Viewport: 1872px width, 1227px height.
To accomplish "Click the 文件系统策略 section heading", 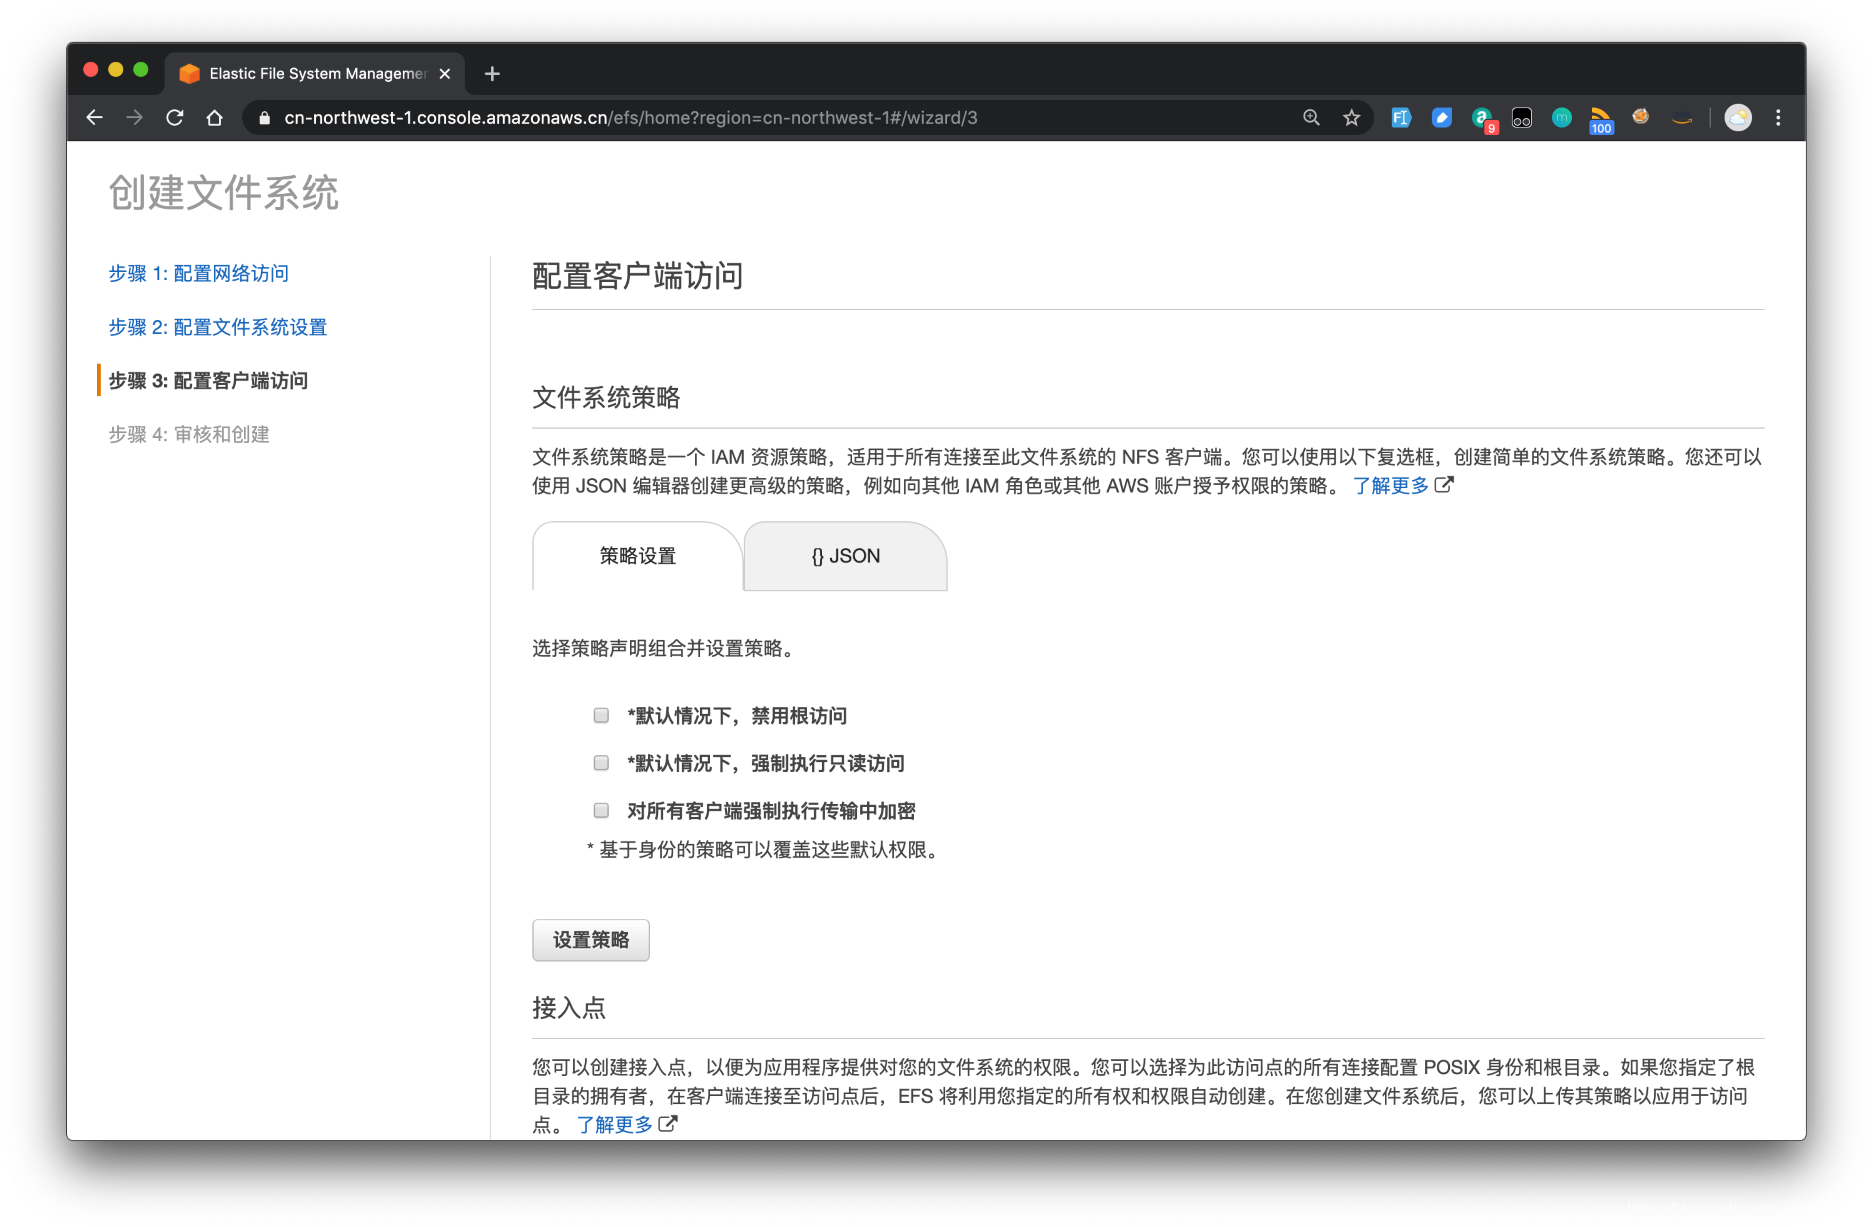I will (606, 398).
